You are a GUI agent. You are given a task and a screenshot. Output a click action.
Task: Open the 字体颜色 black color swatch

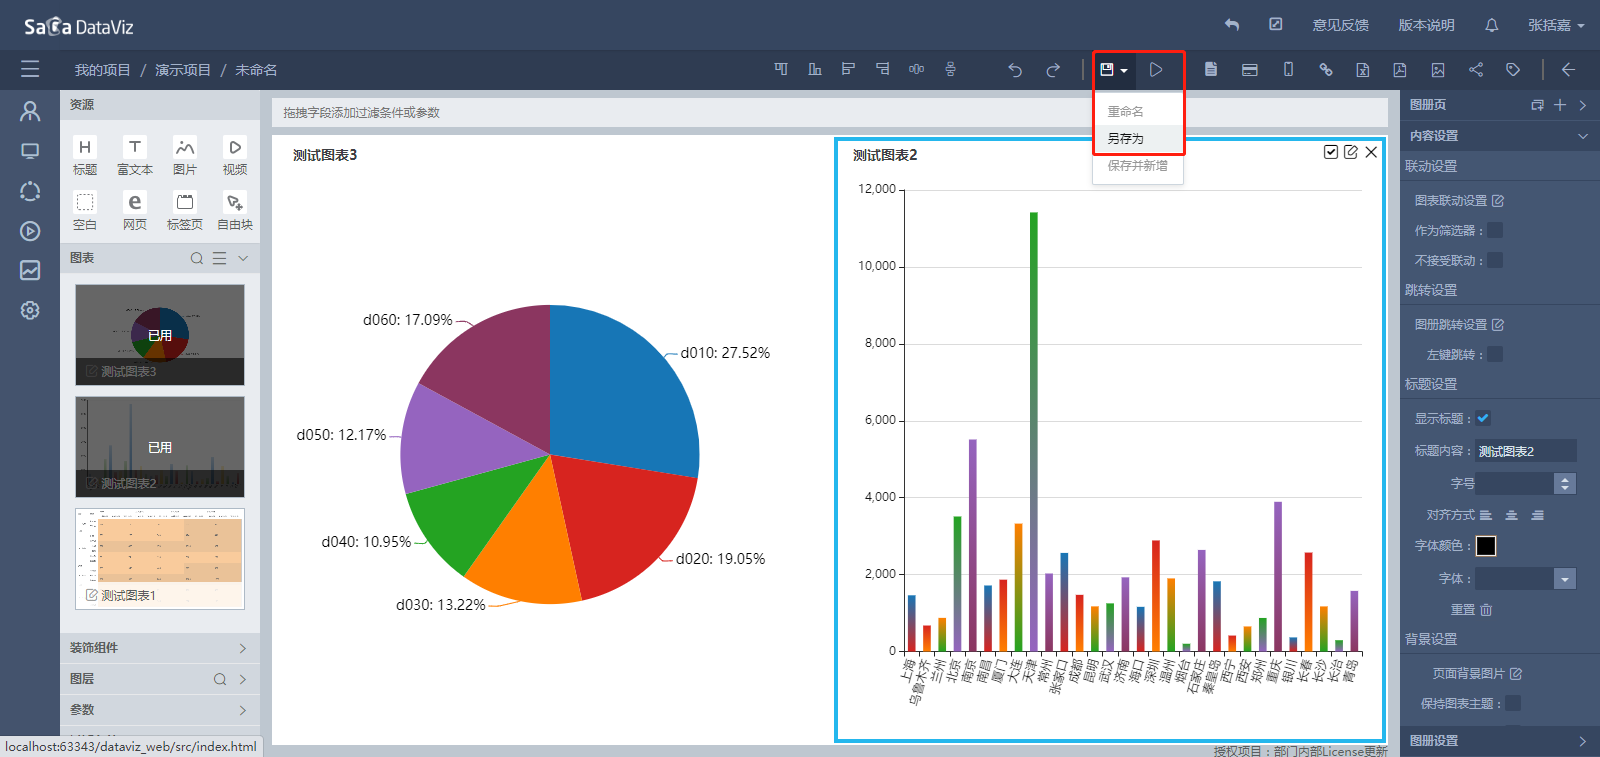click(x=1486, y=546)
